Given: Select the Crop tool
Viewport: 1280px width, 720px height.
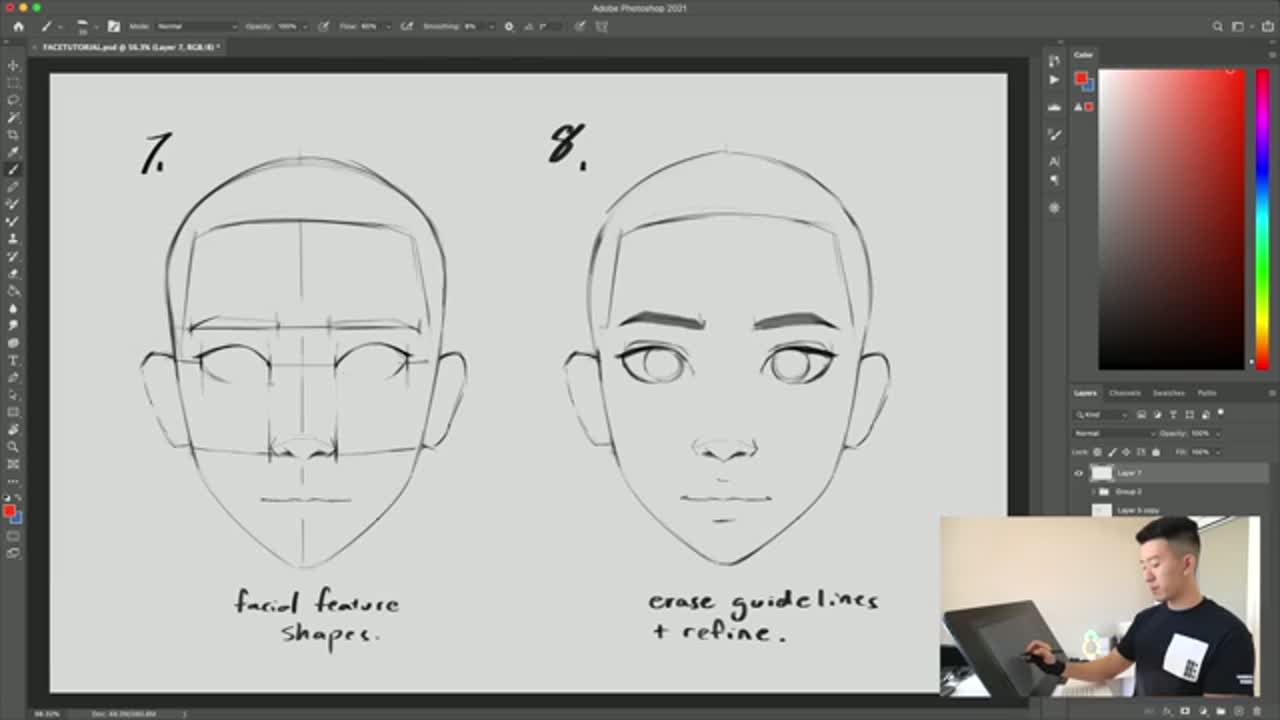Looking at the screenshot, I should [x=13, y=134].
